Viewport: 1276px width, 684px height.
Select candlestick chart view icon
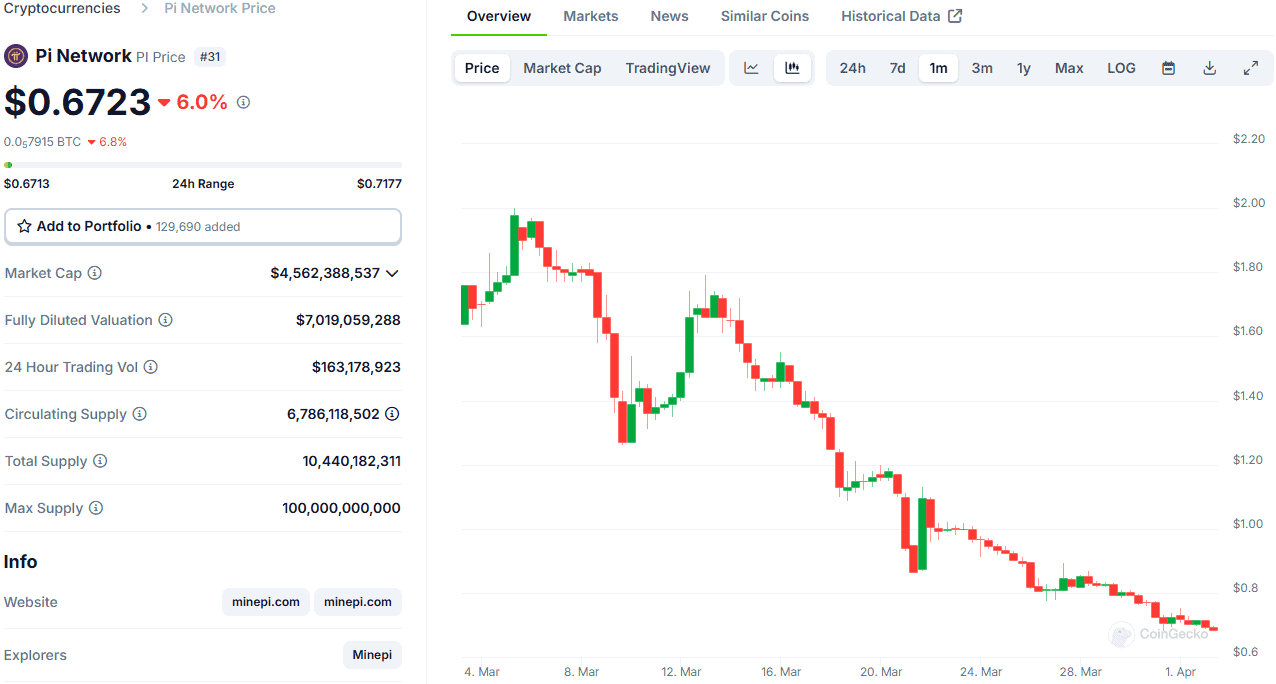tap(792, 68)
